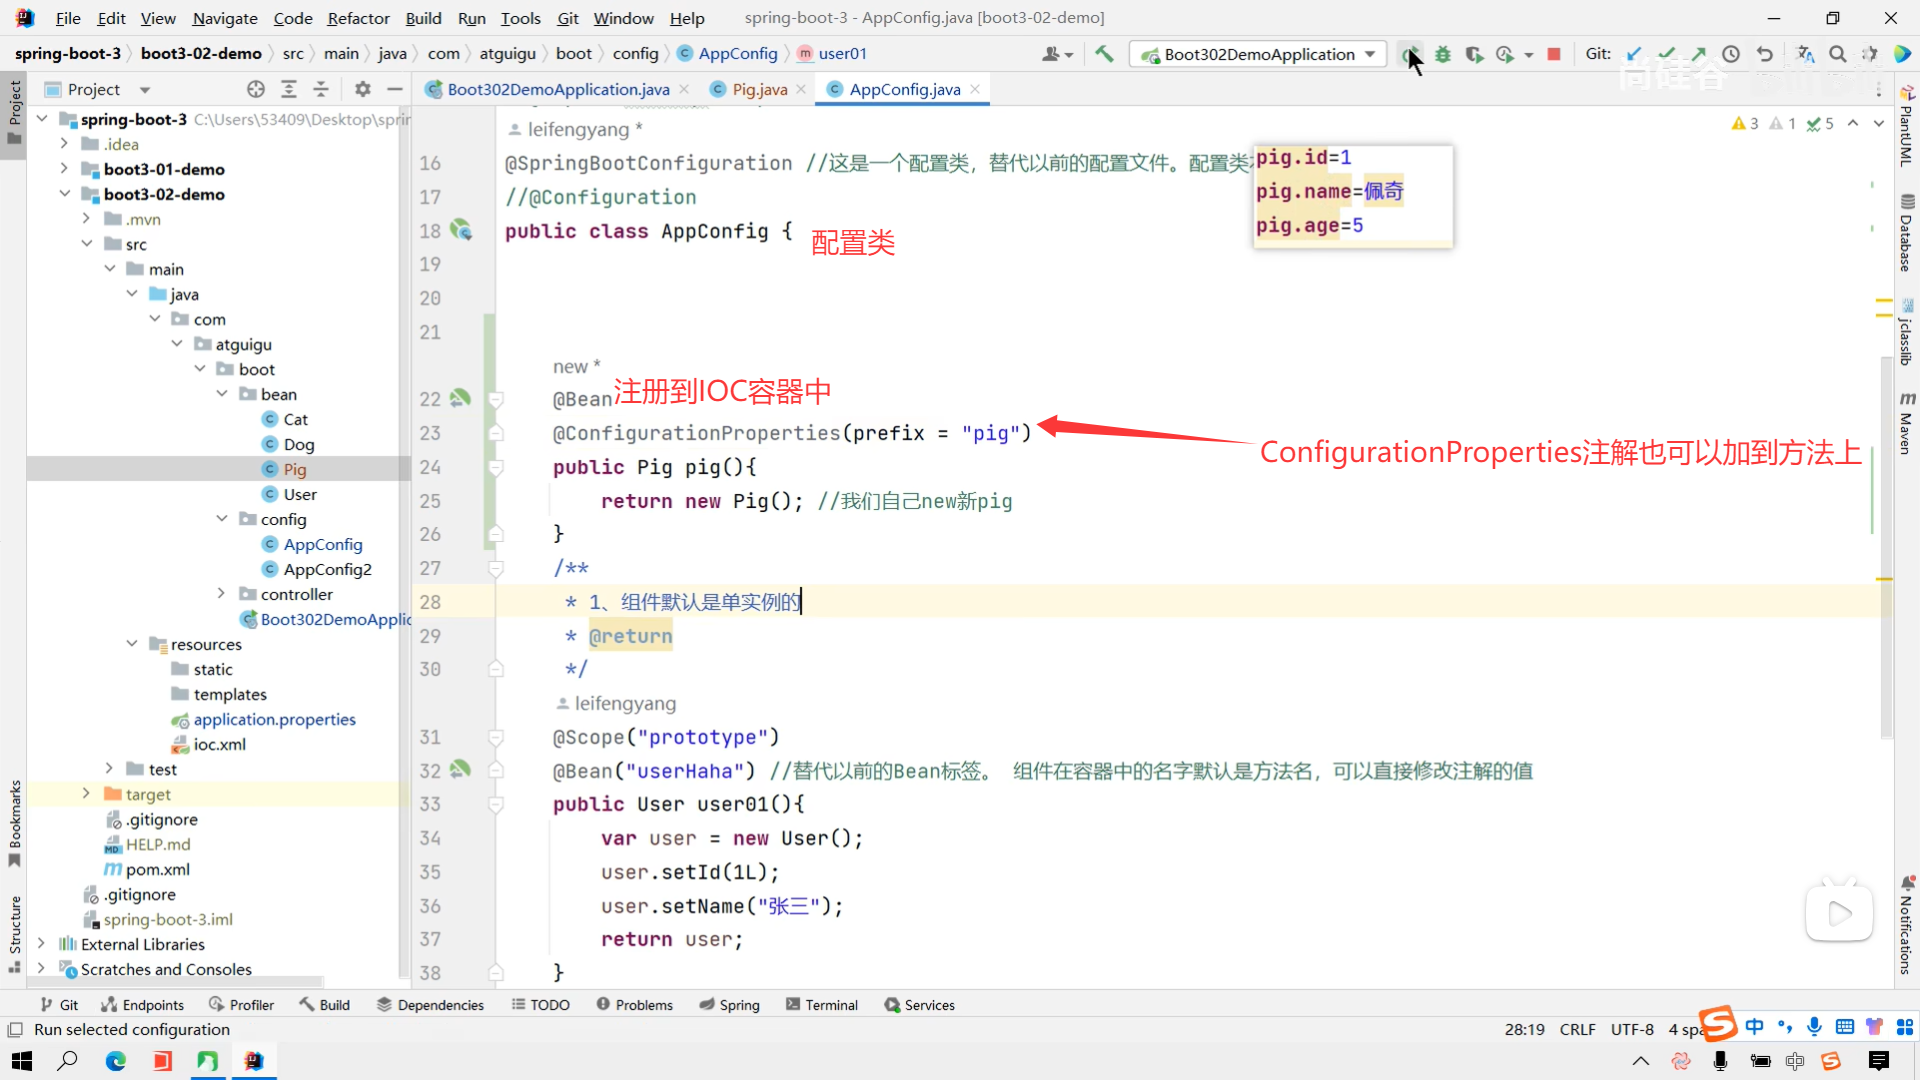
Task: Click the Debug bug icon in toolbar
Action: (x=1442, y=54)
